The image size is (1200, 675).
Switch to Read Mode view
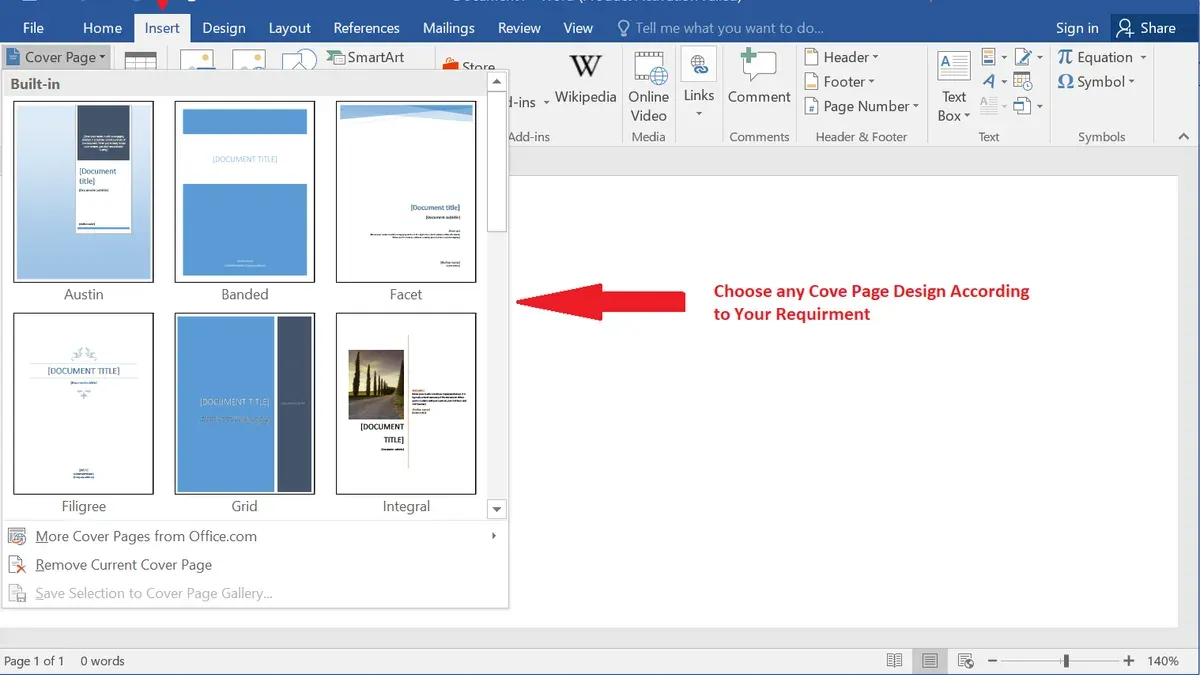click(x=894, y=661)
